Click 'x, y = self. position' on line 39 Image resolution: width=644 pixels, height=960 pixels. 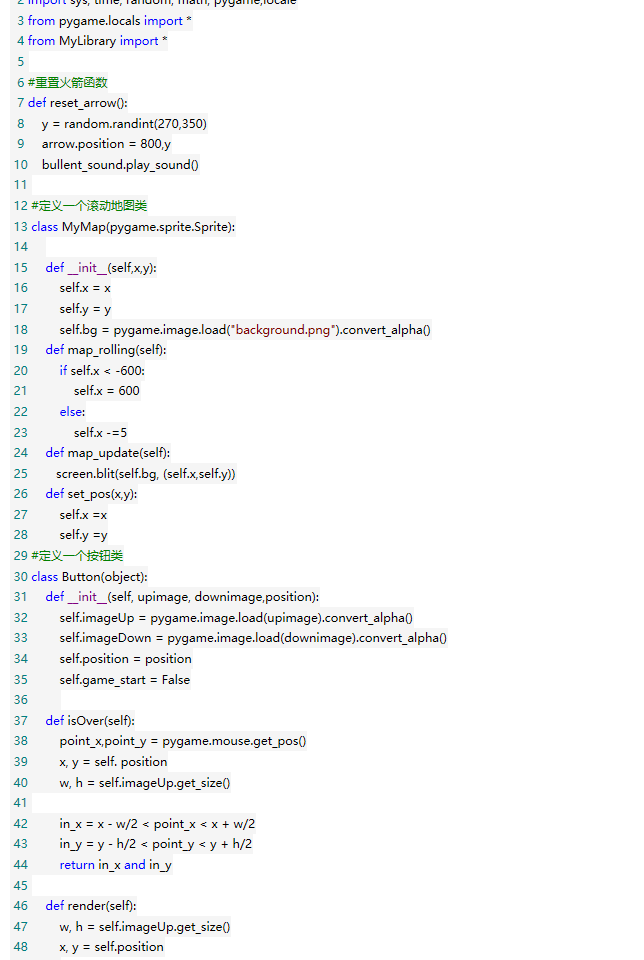click(113, 762)
